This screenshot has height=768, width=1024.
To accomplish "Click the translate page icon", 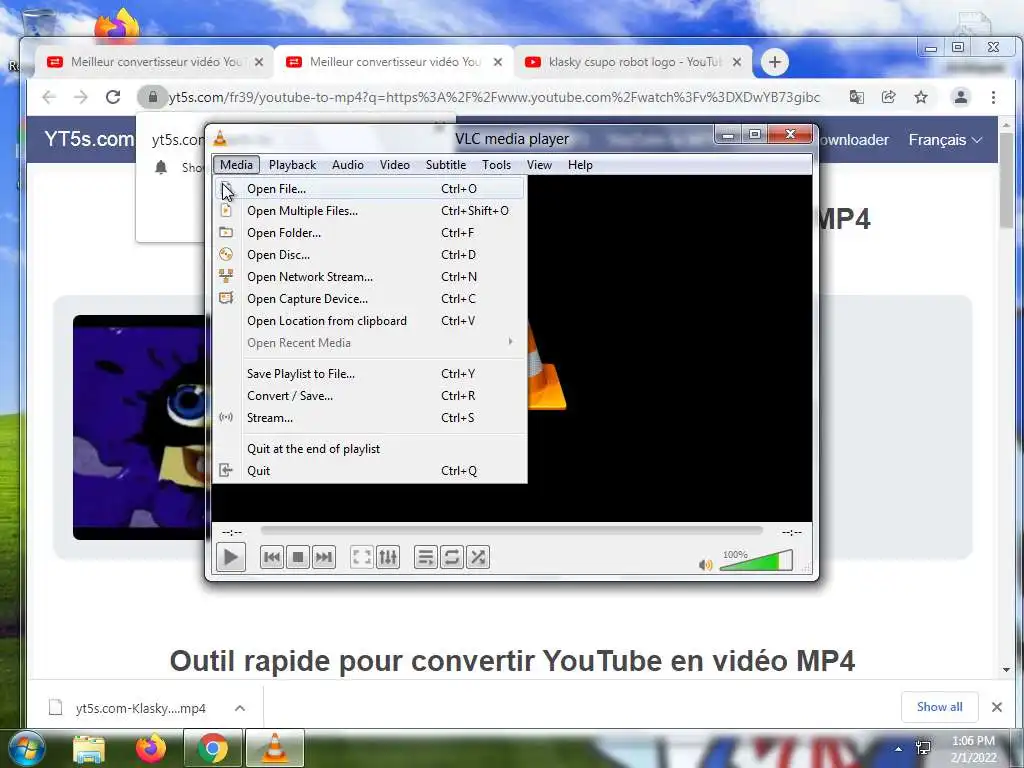I will pyautogui.click(x=856, y=97).
